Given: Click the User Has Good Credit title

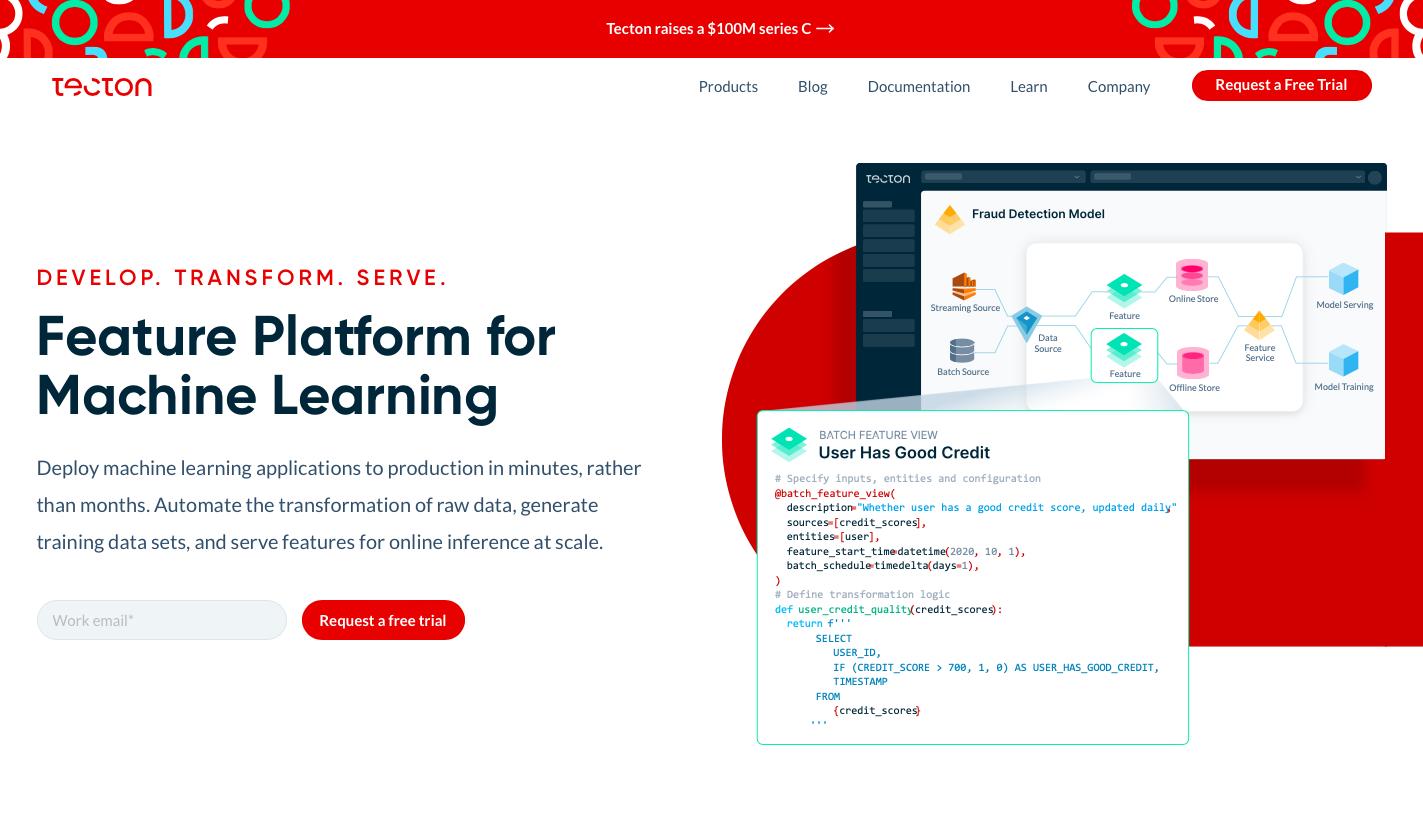Looking at the screenshot, I should pyautogui.click(x=904, y=453).
